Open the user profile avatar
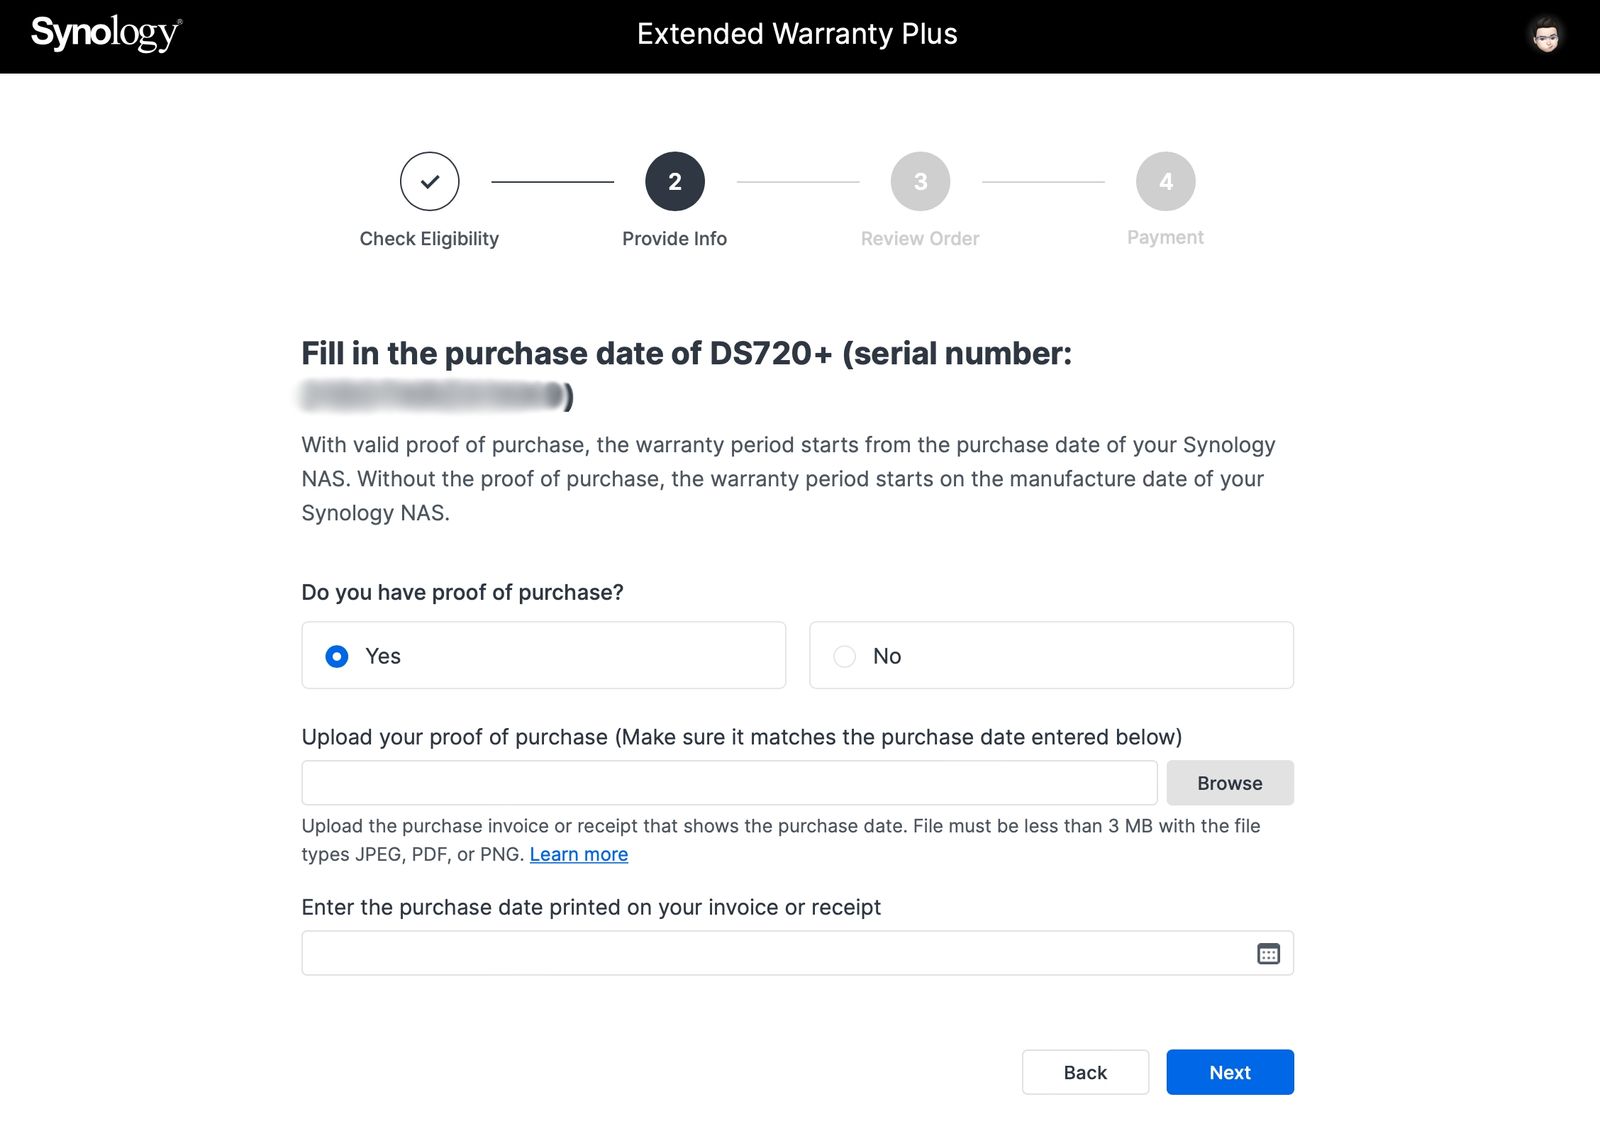Image resolution: width=1600 pixels, height=1123 pixels. tap(1546, 35)
